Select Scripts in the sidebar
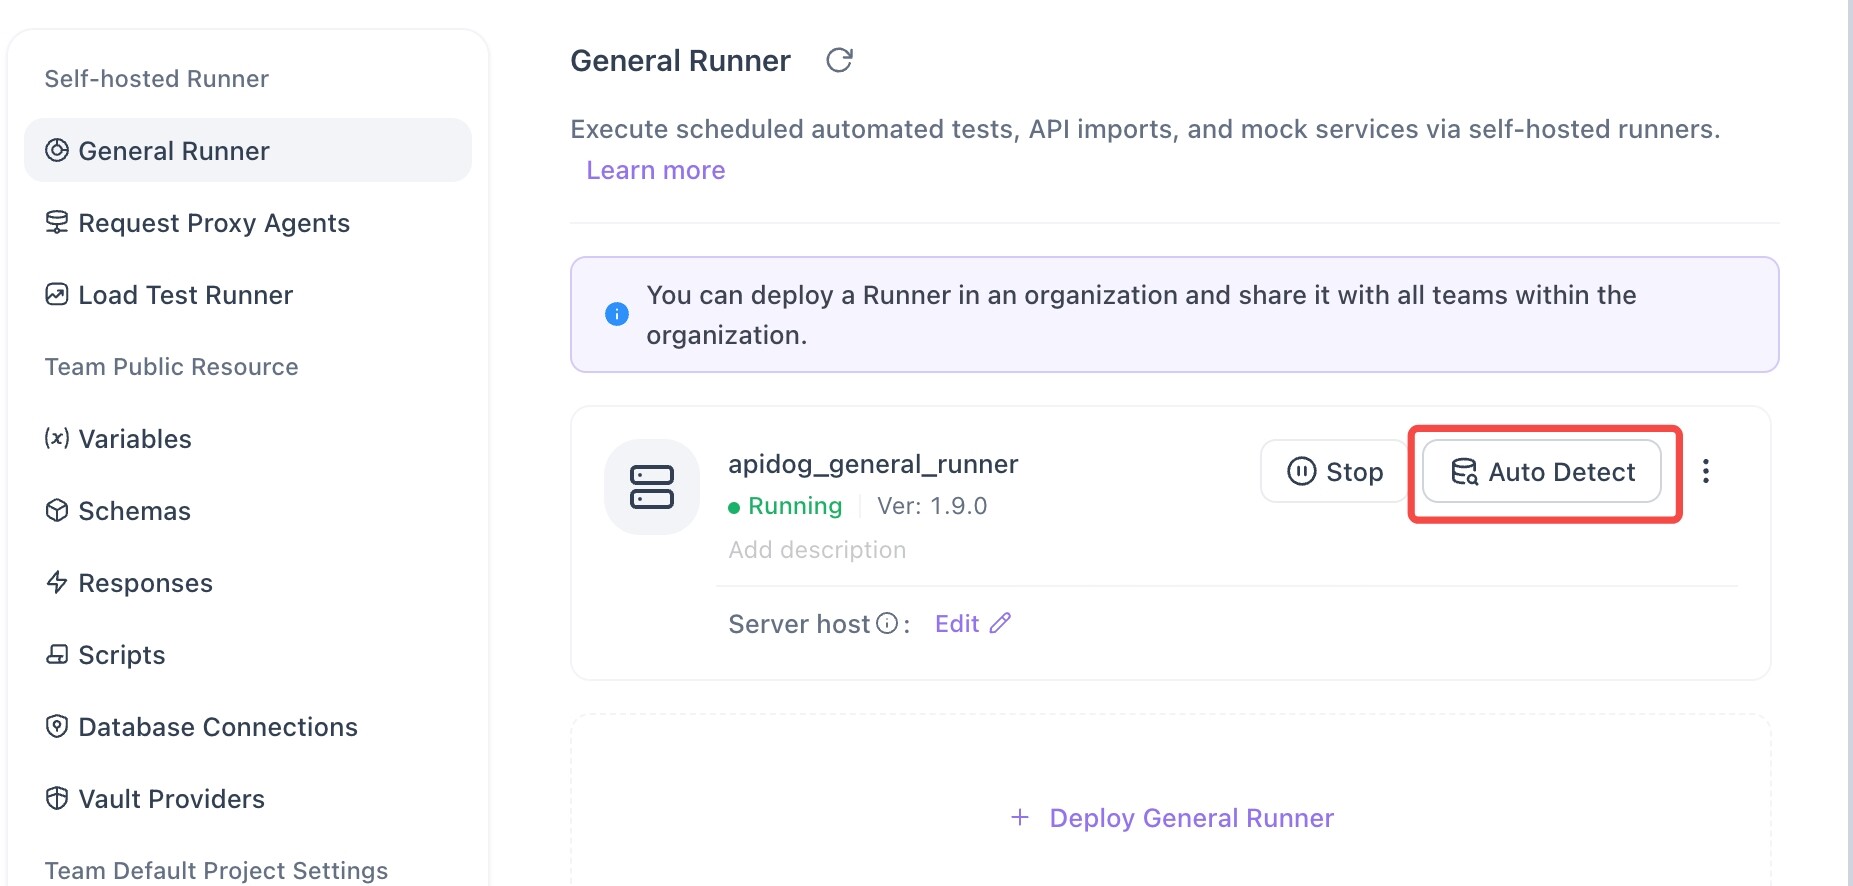Image resolution: width=1853 pixels, height=886 pixels. [x=121, y=655]
